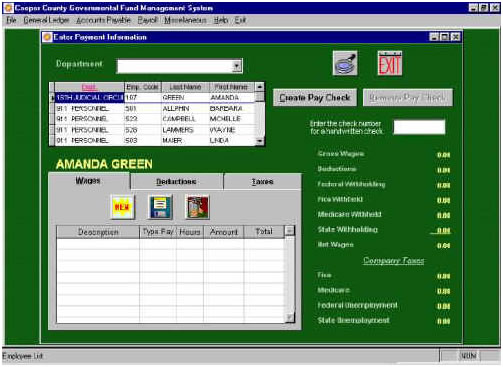Viewport: 503px width, 367px height.
Task: Click the Emp. Code column header
Action: (143, 87)
